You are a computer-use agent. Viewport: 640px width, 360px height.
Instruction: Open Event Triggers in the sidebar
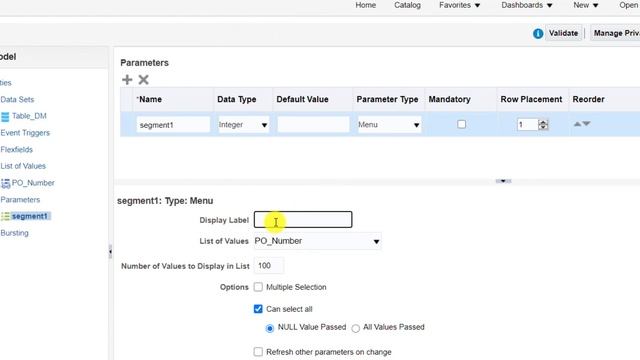pos(25,133)
